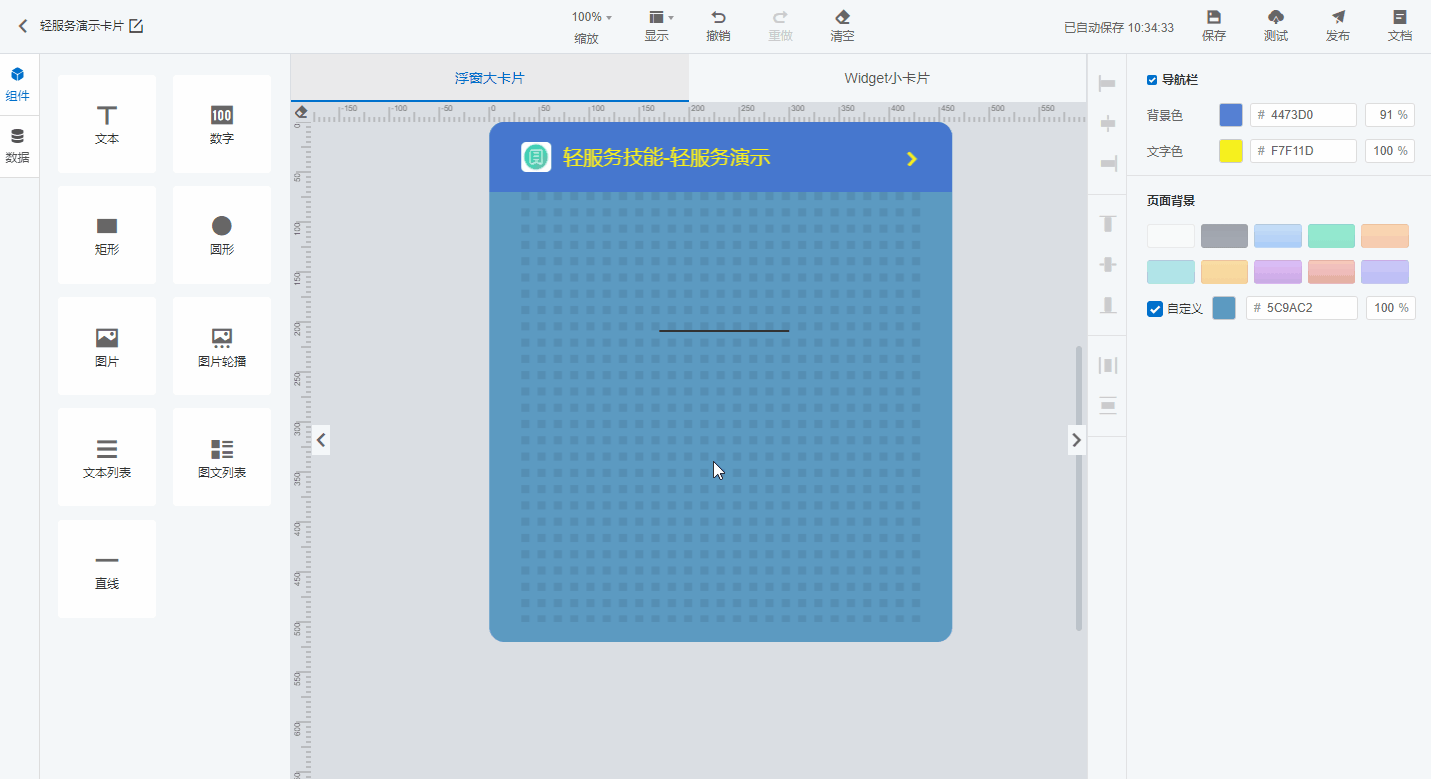Image resolution: width=1431 pixels, height=779 pixels.
Task: Select the 文本 text component
Action: click(107, 124)
